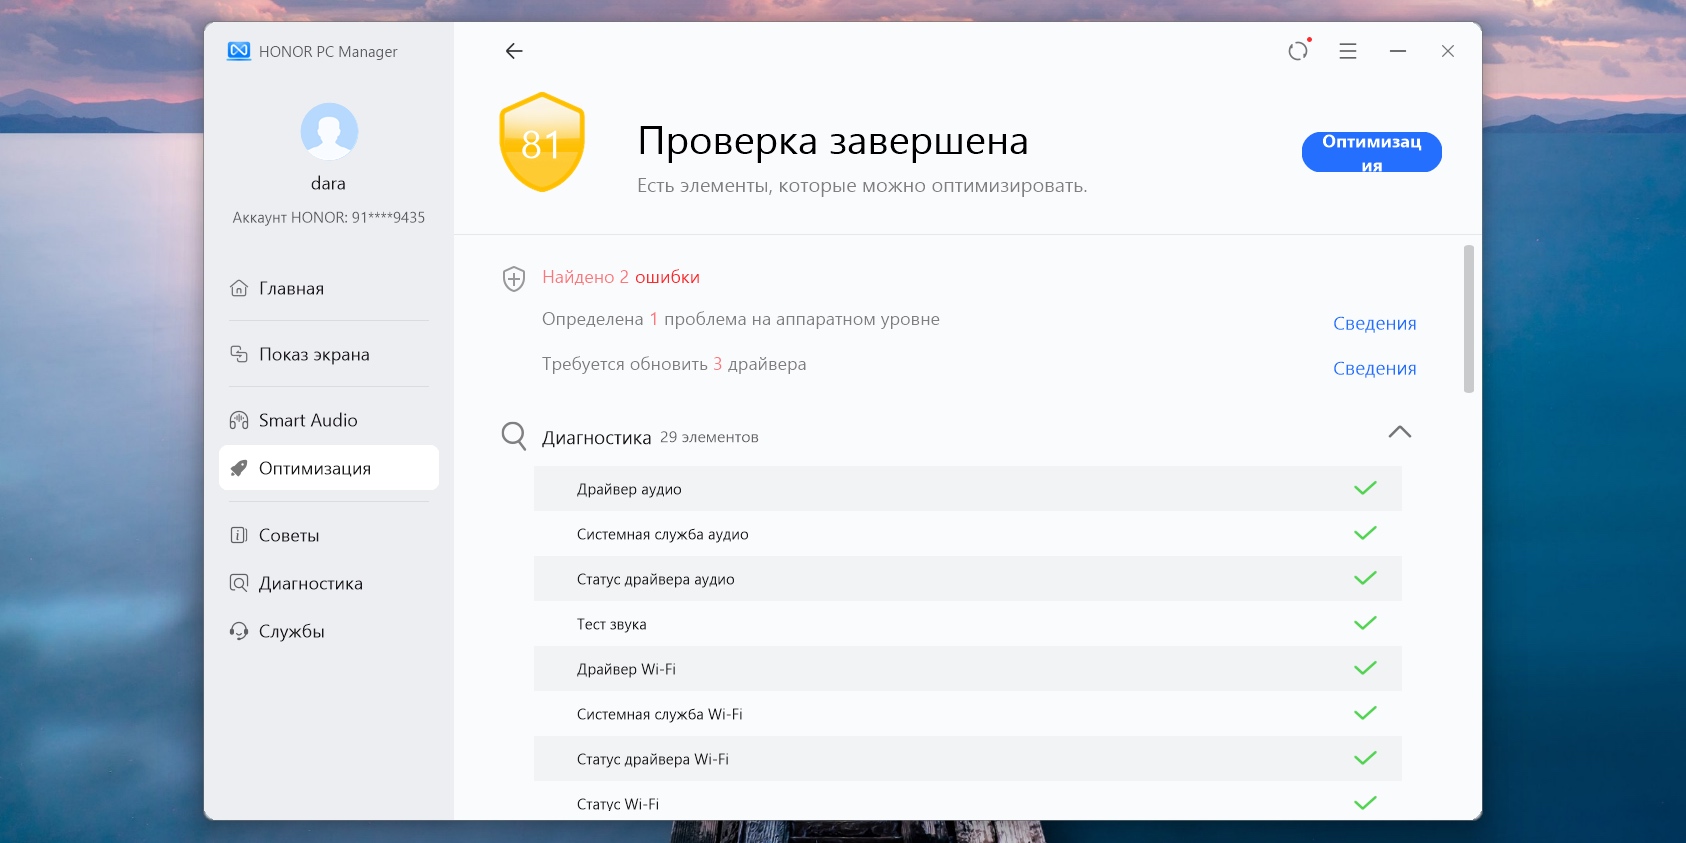Screen dimensions: 1686x843
Task: Collapse the Диагностика 29 элементов section
Action: (x=1400, y=432)
